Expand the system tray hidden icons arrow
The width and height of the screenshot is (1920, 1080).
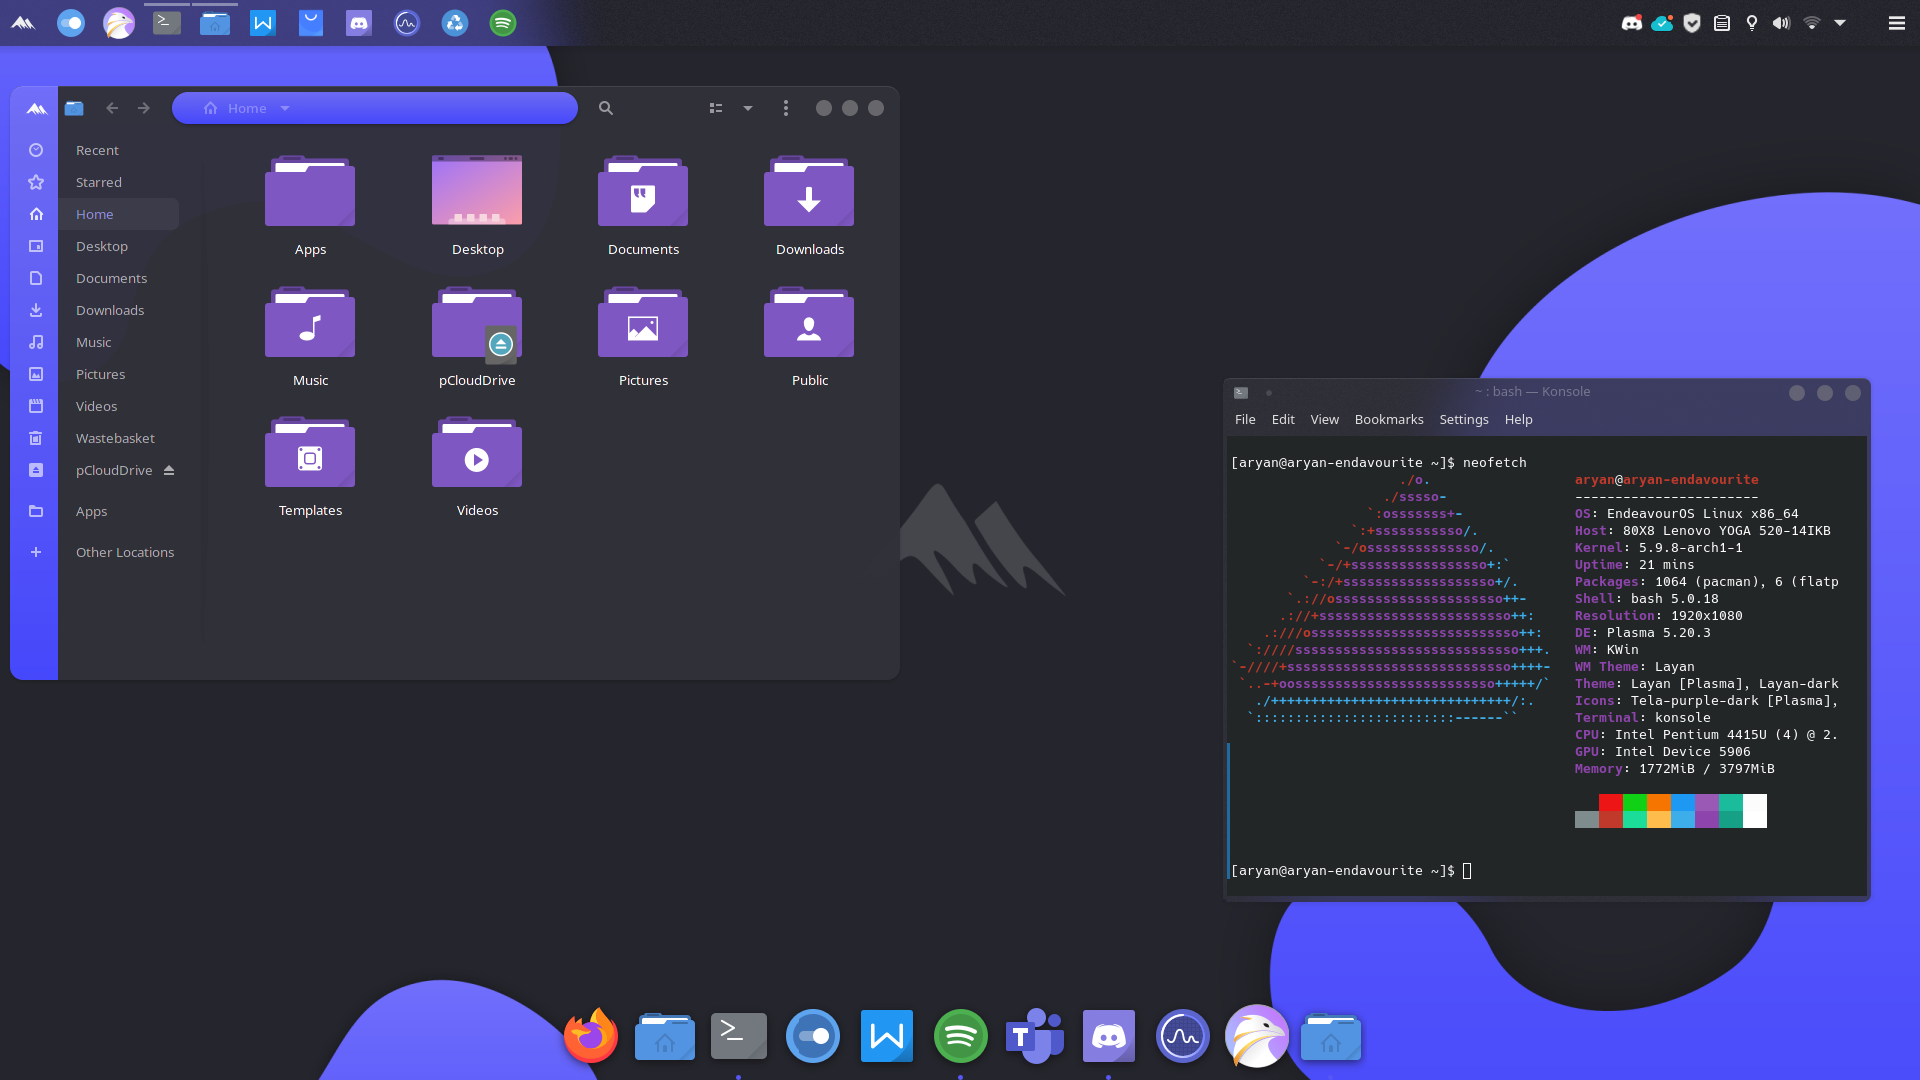1840,23
